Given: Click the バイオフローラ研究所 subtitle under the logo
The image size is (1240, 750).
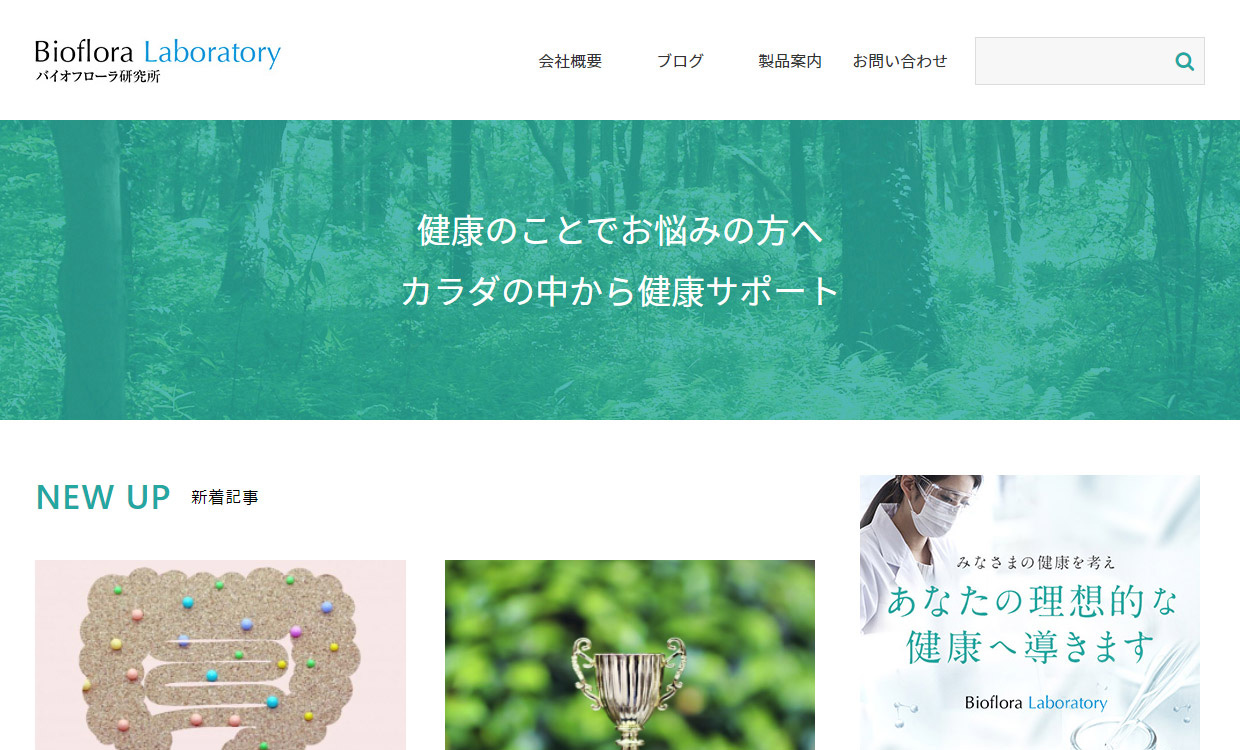Looking at the screenshot, I should pyautogui.click(x=98, y=76).
